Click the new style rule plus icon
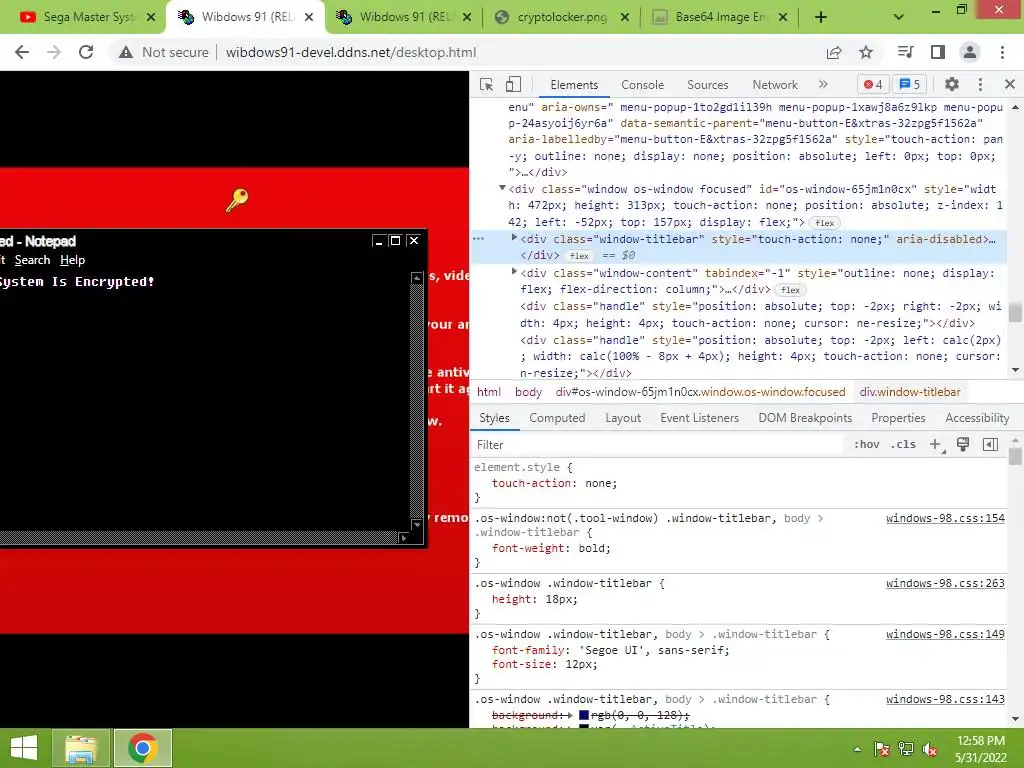Viewport: 1024px width, 768px height. point(936,445)
